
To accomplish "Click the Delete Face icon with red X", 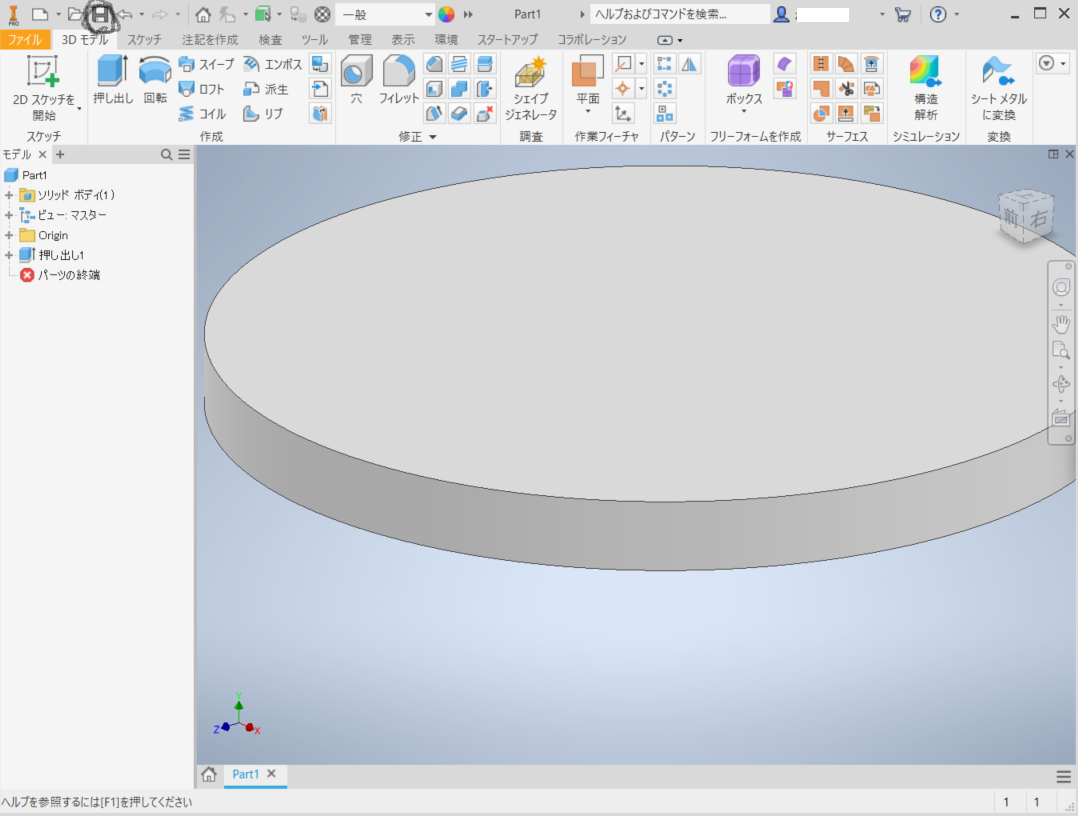I will coord(485,113).
